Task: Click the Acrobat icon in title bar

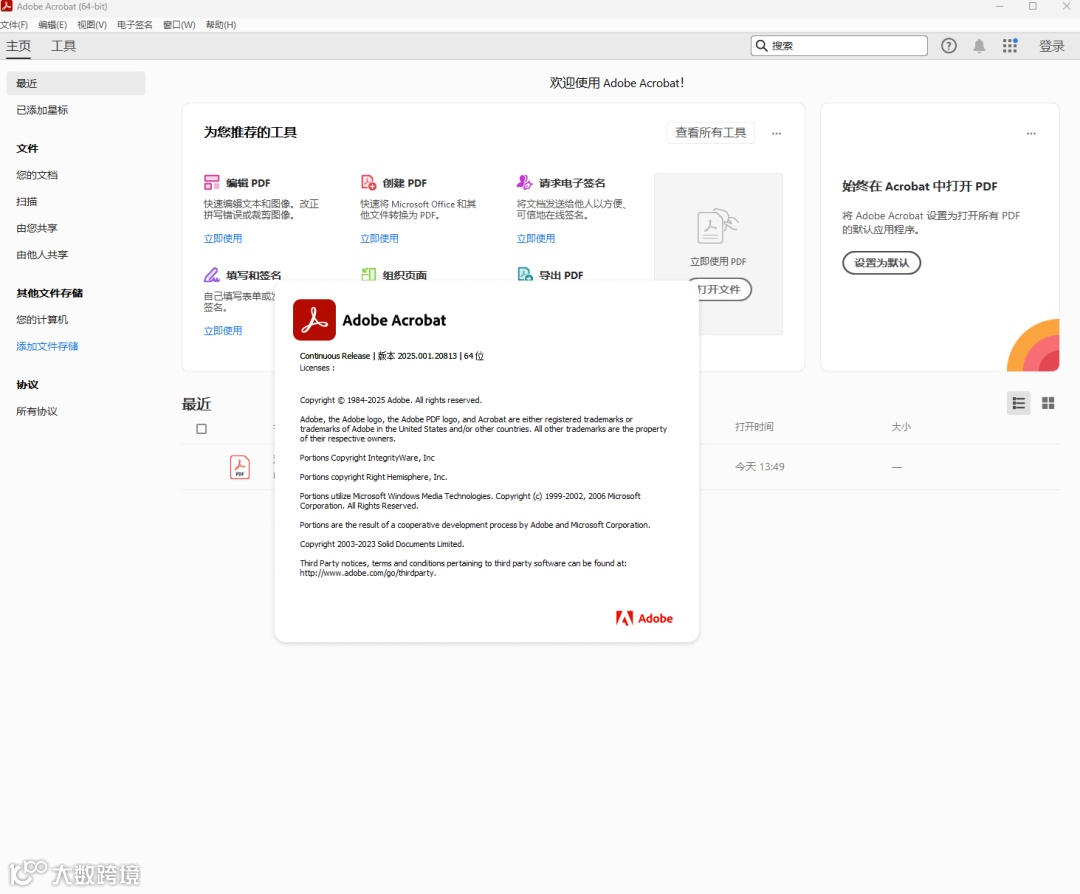Action: click(x=7, y=6)
